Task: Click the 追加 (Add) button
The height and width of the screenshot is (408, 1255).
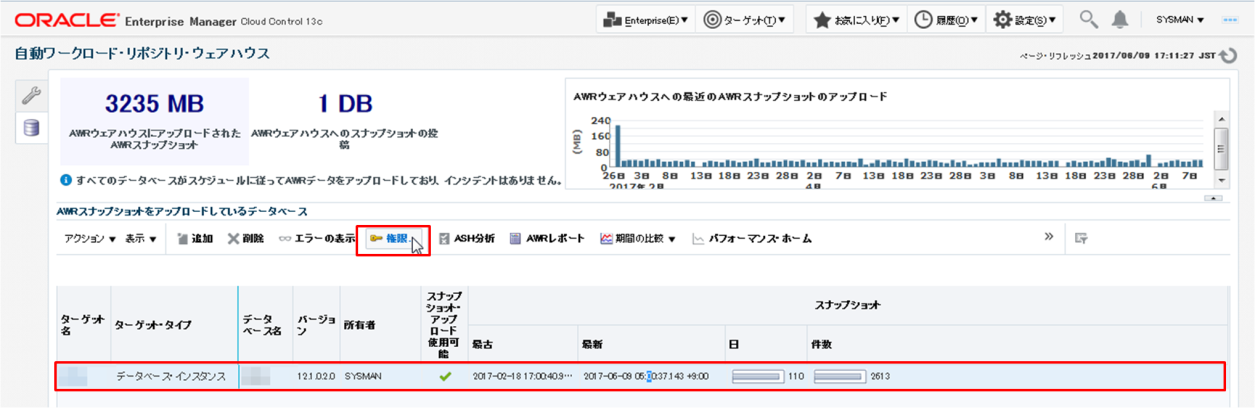Action: click(x=194, y=239)
